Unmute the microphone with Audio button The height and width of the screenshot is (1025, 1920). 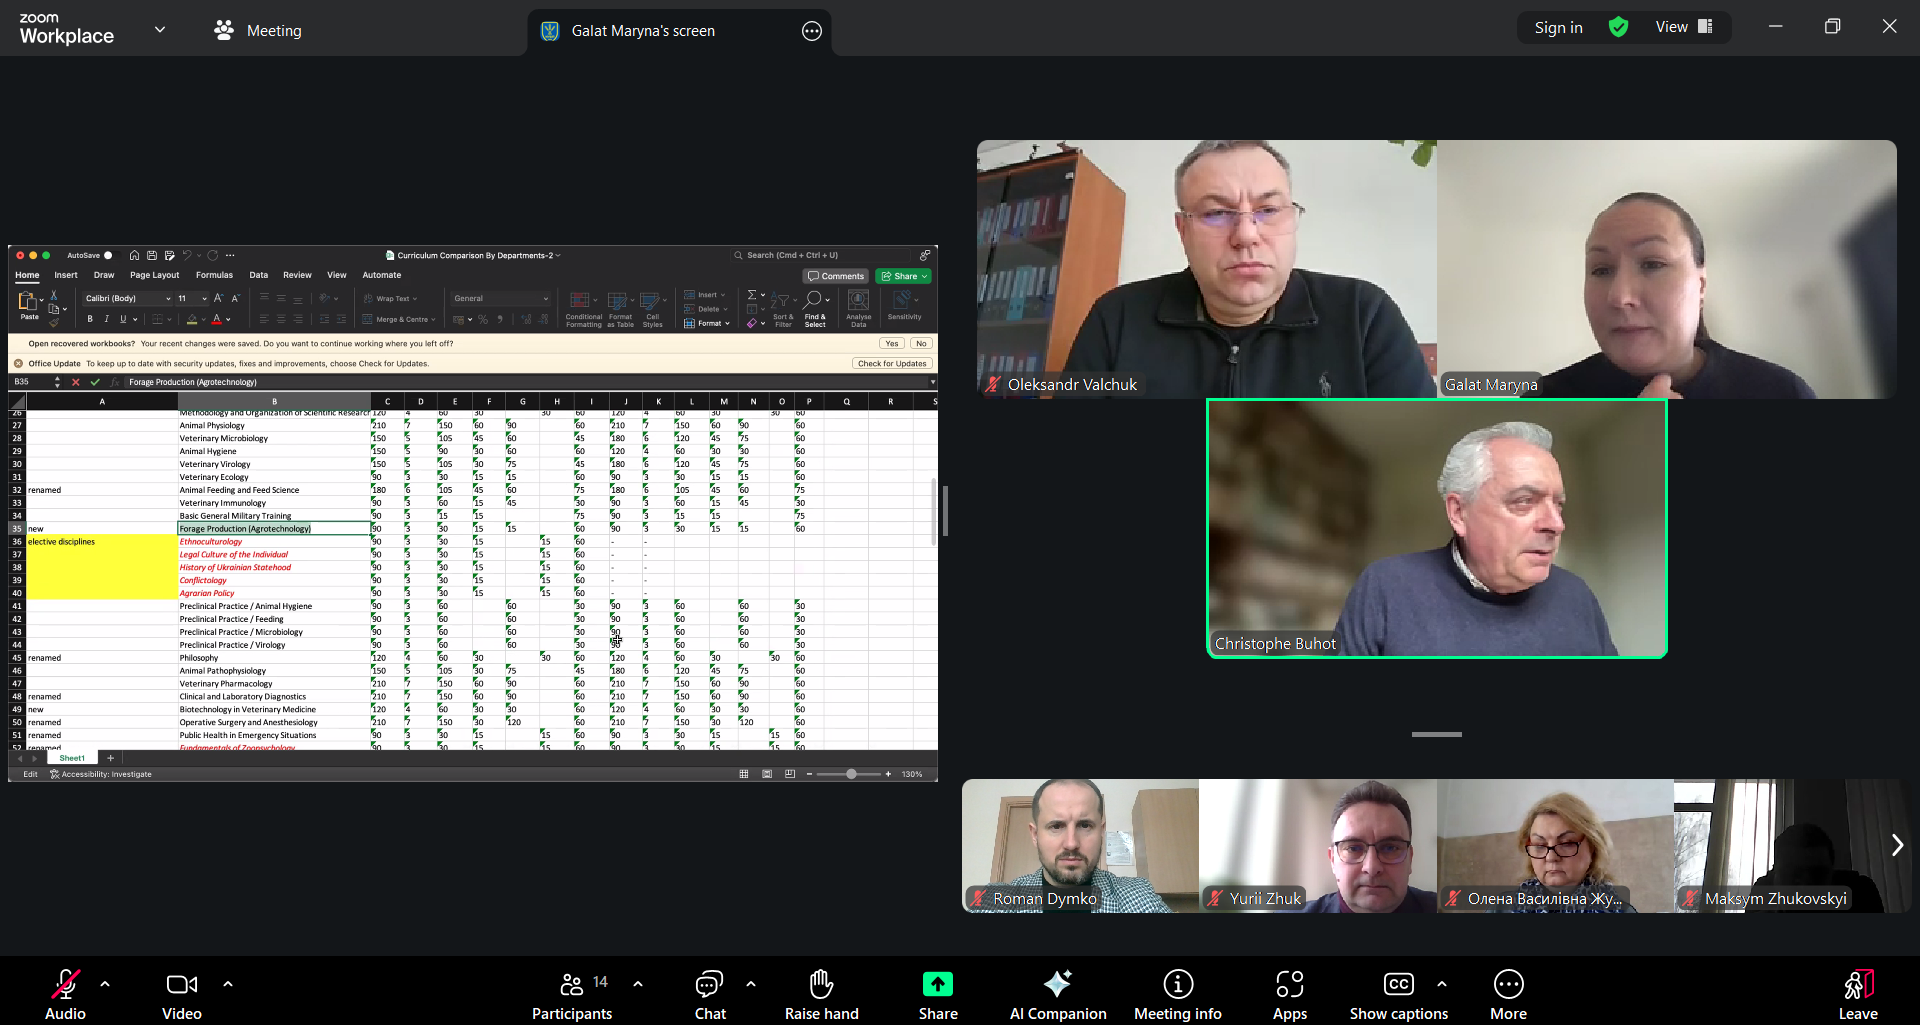click(x=66, y=995)
